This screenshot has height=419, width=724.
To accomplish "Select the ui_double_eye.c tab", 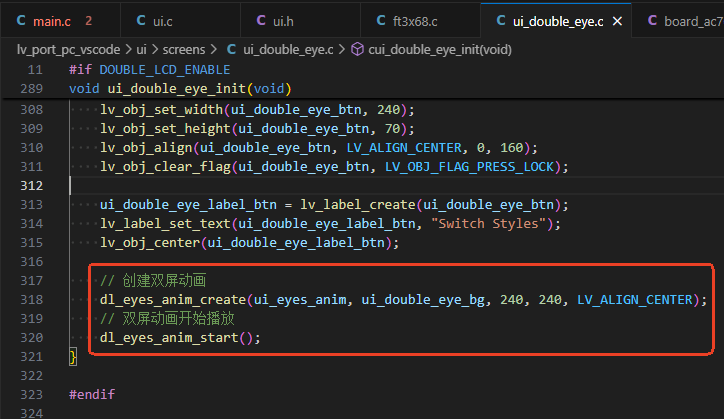I will (558, 21).
